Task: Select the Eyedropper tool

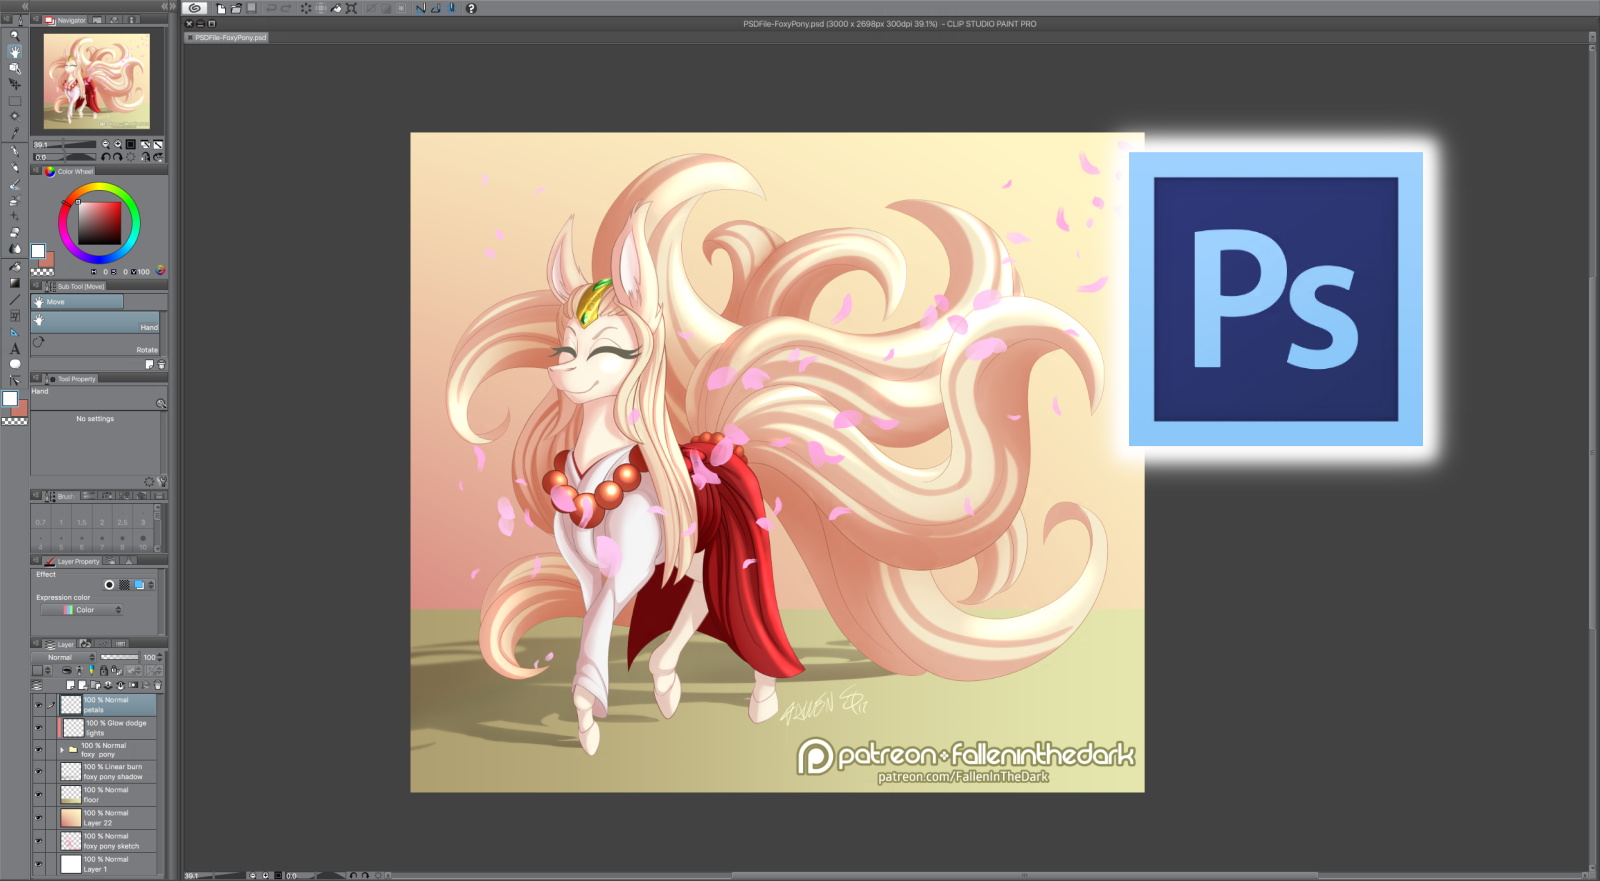Action: click(x=14, y=132)
